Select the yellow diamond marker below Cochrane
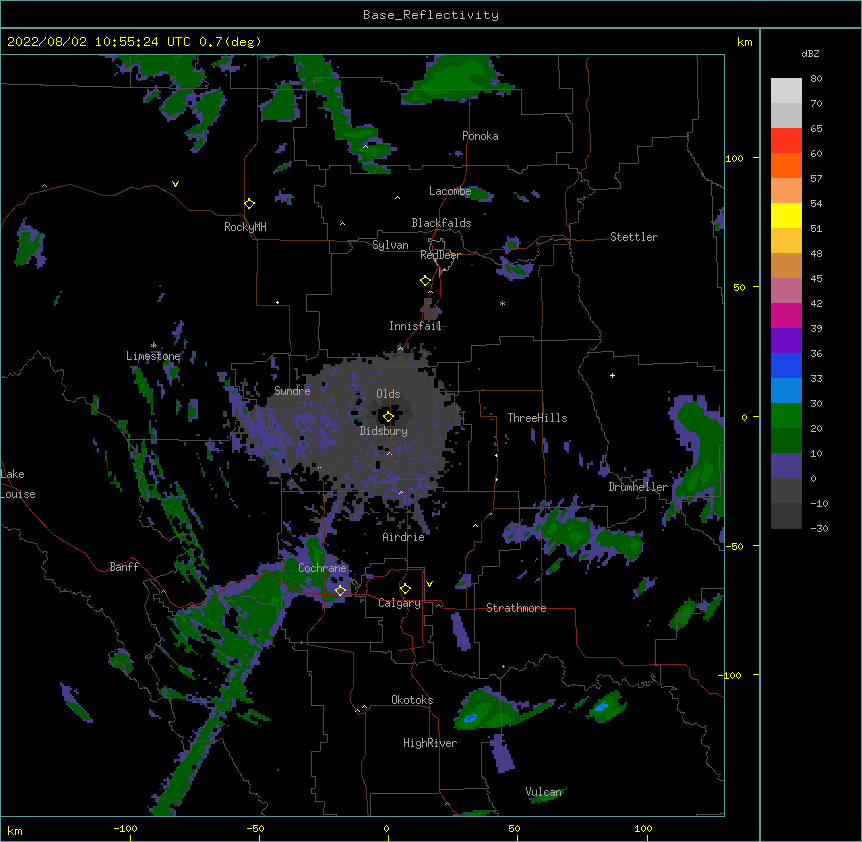 point(340,591)
